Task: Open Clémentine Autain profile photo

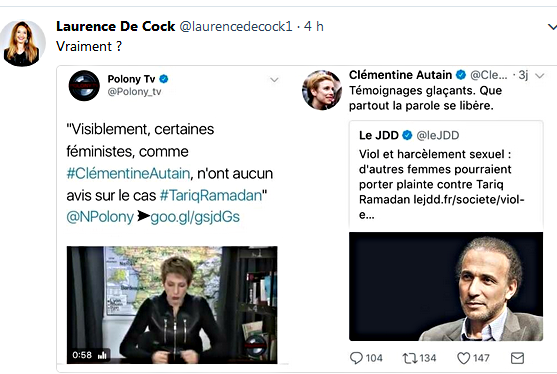Action: (x=322, y=90)
